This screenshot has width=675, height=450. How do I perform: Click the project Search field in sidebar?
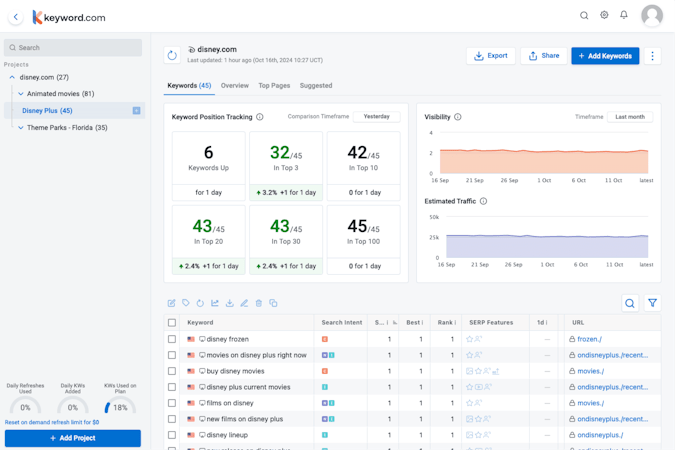(x=73, y=47)
